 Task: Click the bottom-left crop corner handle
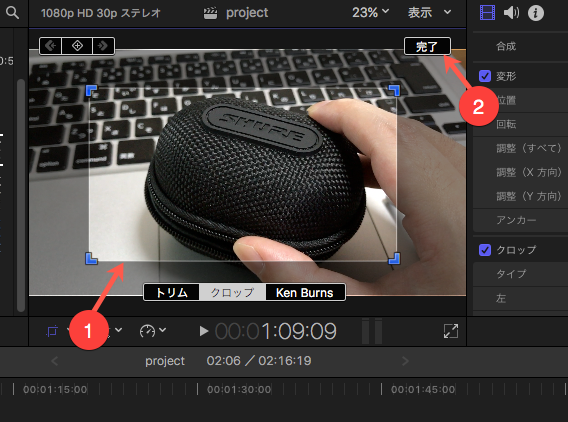coord(91,258)
